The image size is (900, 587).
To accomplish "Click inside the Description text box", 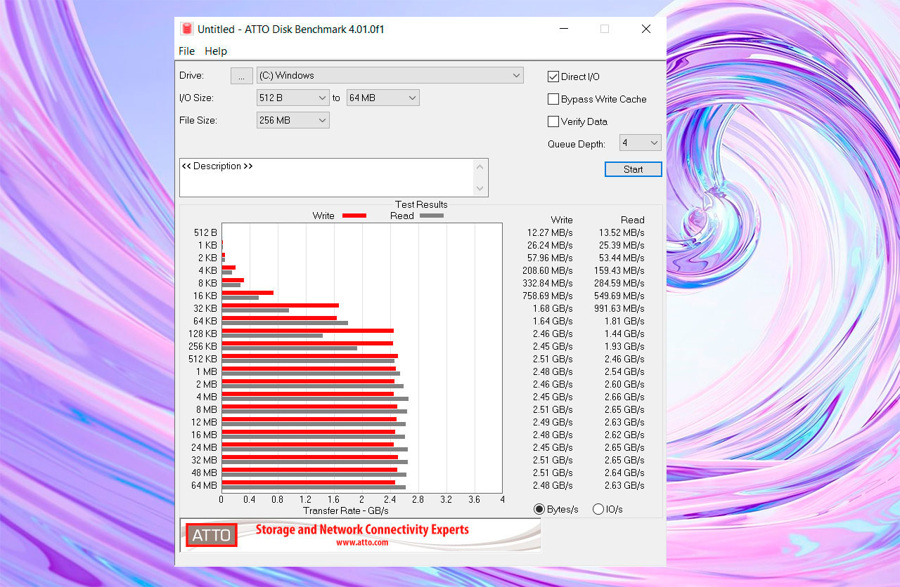I will click(x=327, y=178).
